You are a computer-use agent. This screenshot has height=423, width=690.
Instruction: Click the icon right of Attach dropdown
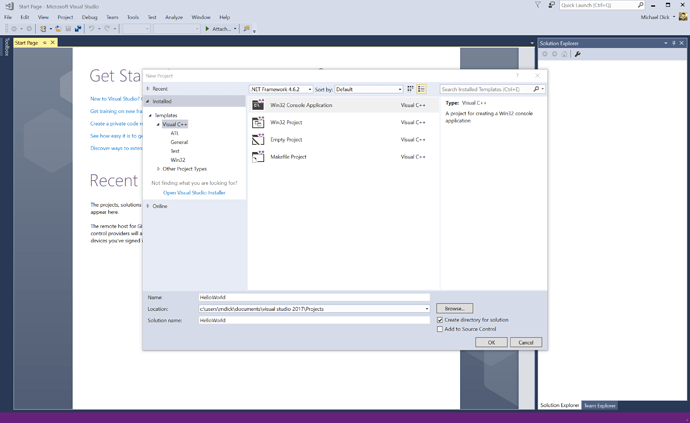246,29
